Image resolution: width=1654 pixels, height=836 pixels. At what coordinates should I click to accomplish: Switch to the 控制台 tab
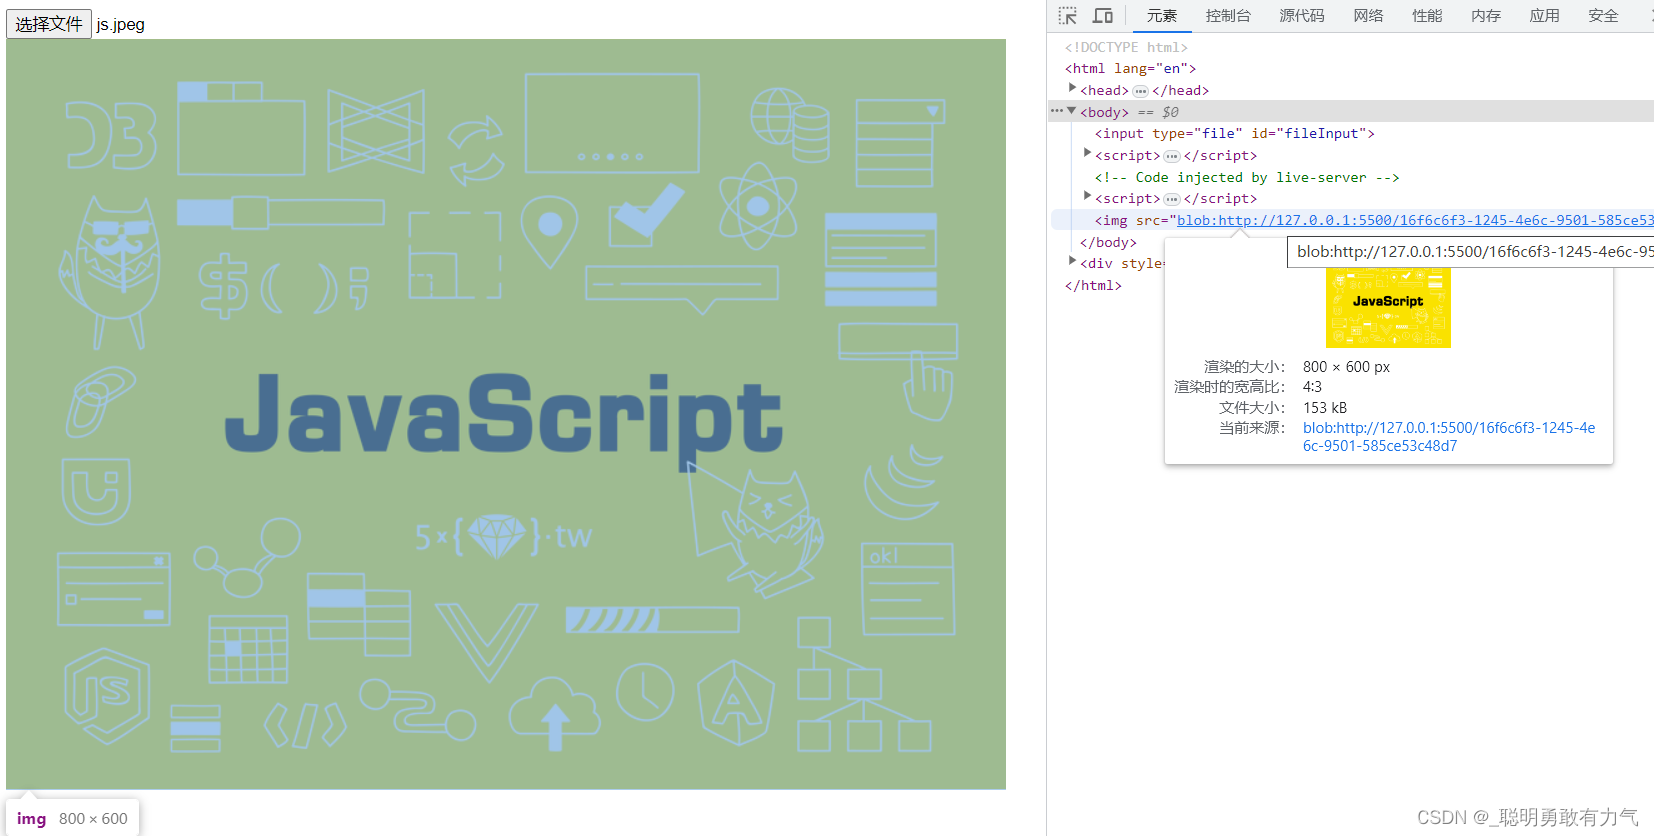tap(1228, 16)
